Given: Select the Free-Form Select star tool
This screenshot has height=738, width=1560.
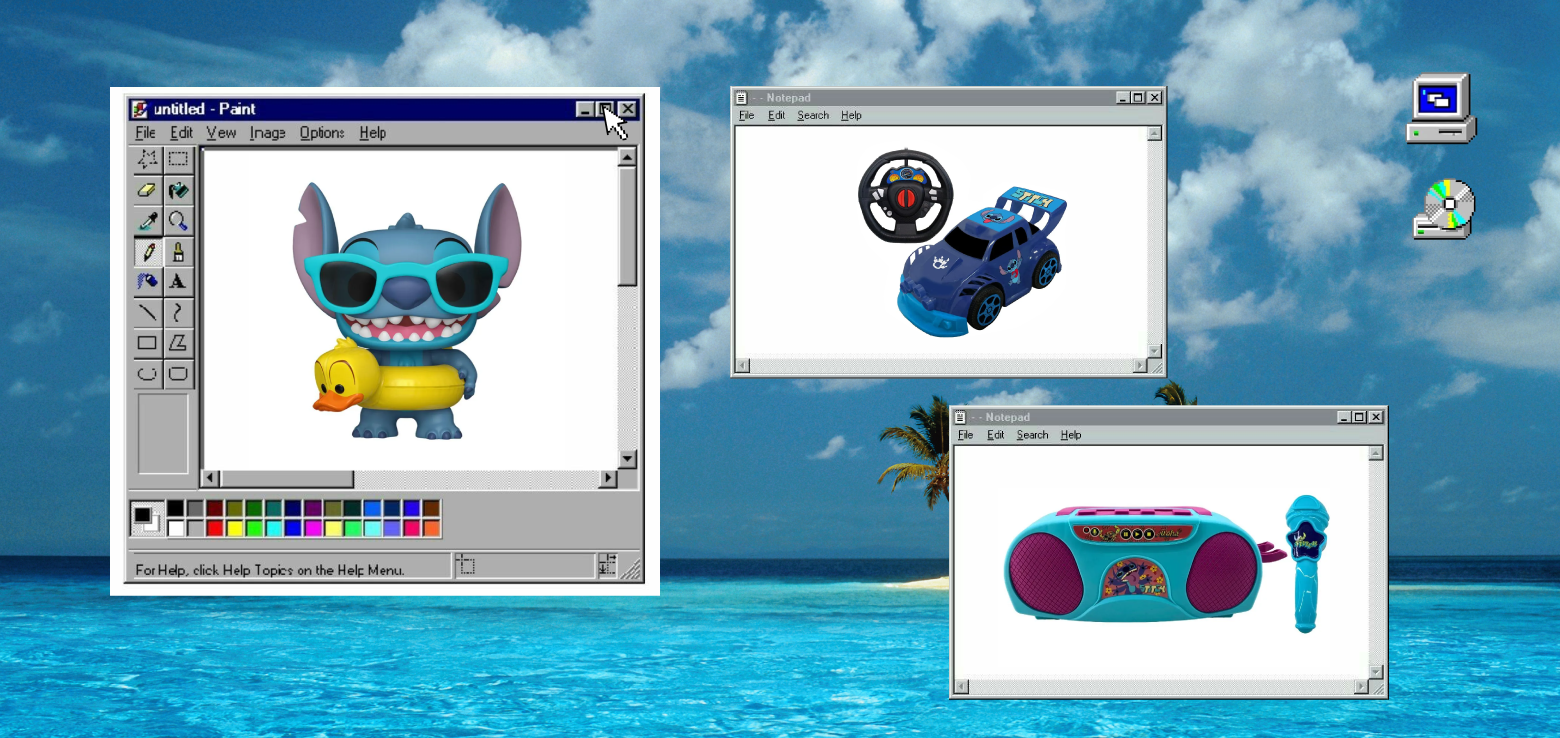Looking at the screenshot, I should 148,159.
